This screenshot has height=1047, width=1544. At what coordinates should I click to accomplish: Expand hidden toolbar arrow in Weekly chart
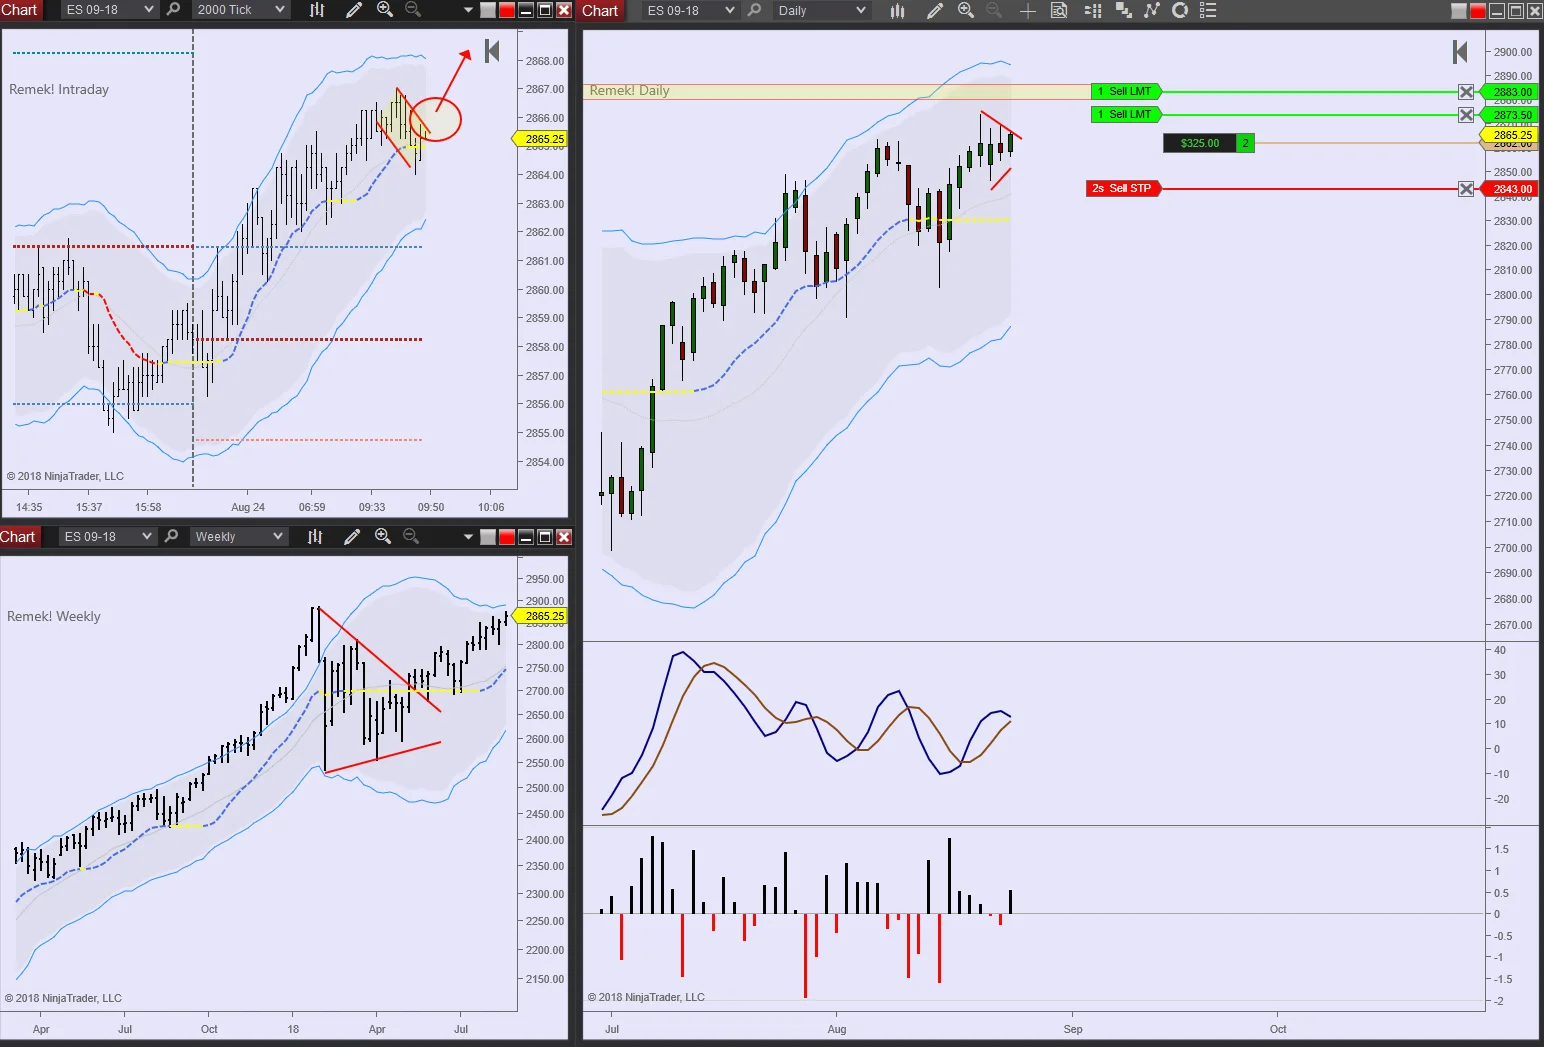click(x=468, y=537)
